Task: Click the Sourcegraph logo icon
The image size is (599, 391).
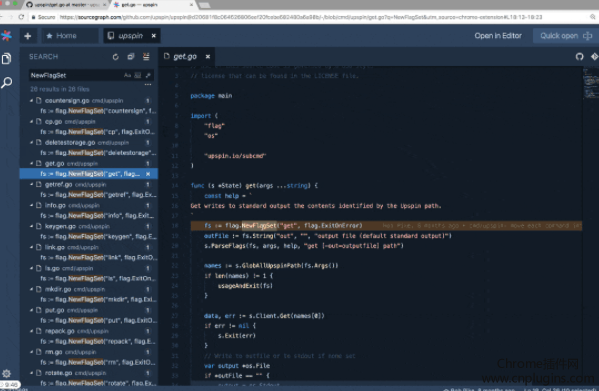Action: click(6, 36)
